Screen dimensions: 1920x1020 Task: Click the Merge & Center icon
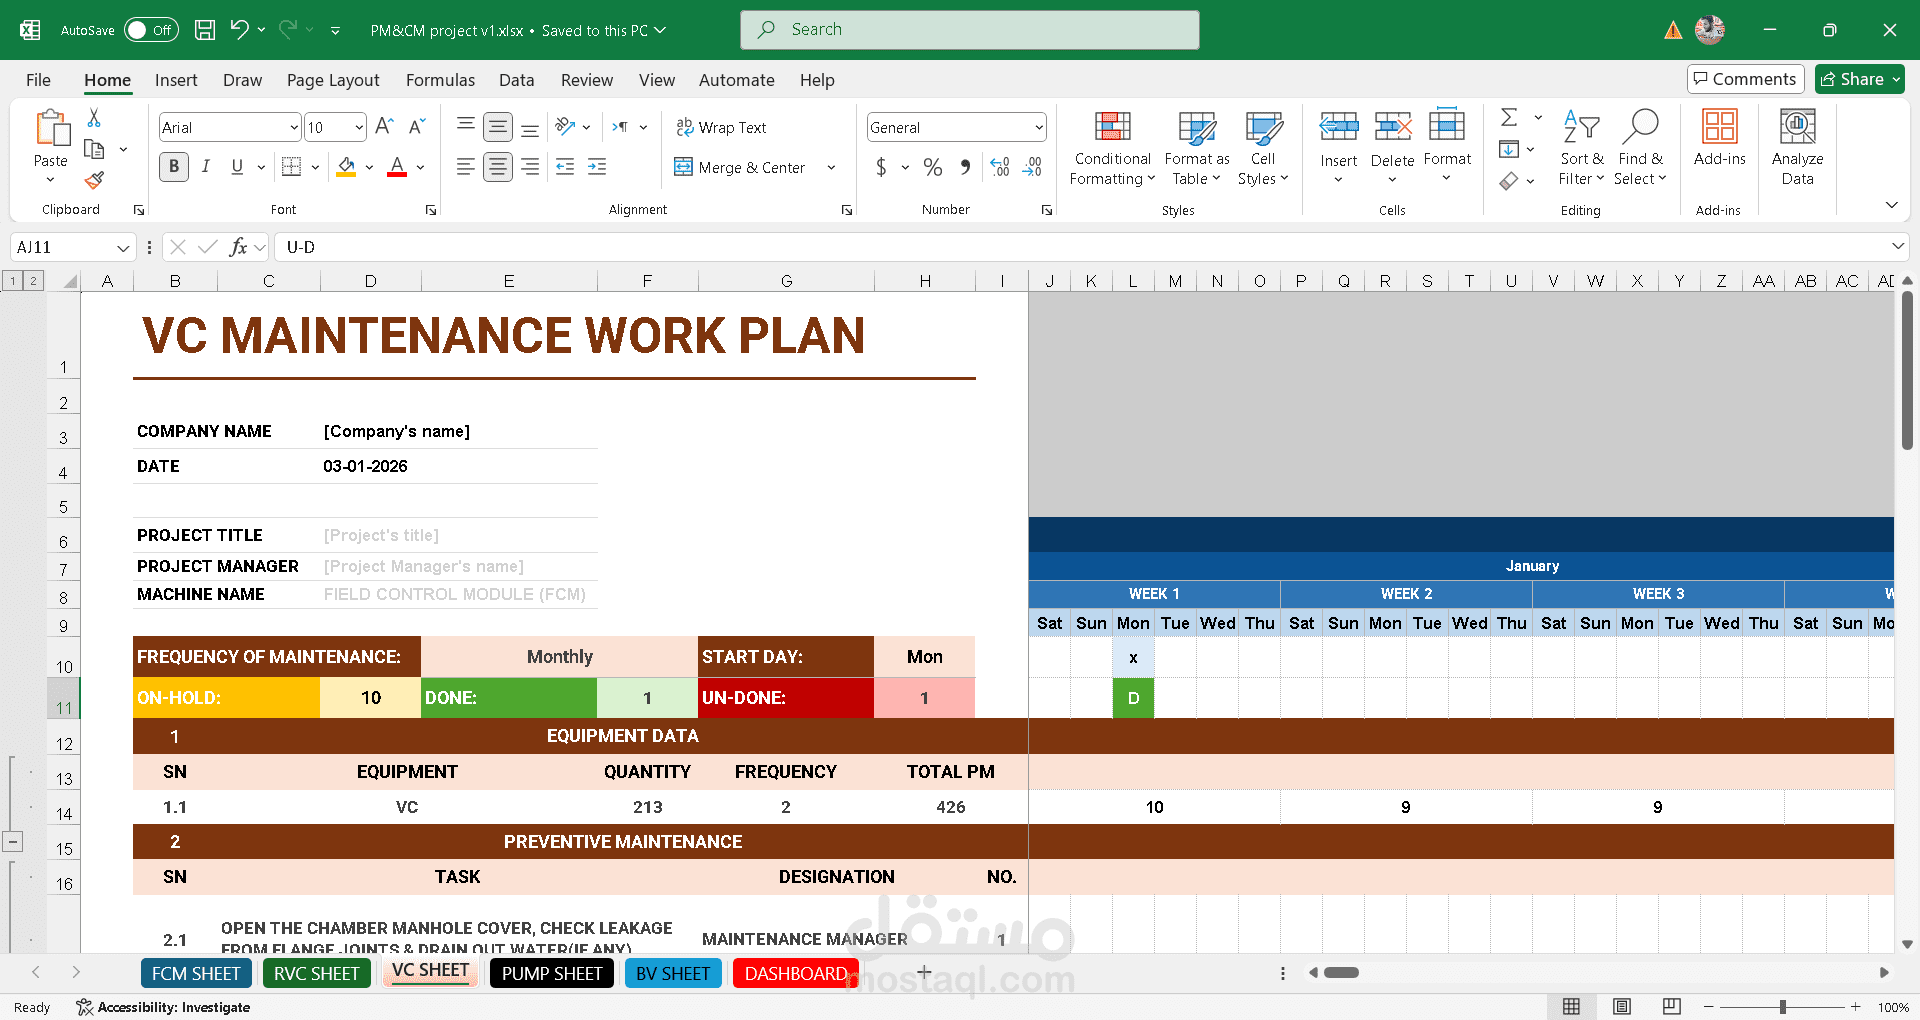coord(683,167)
